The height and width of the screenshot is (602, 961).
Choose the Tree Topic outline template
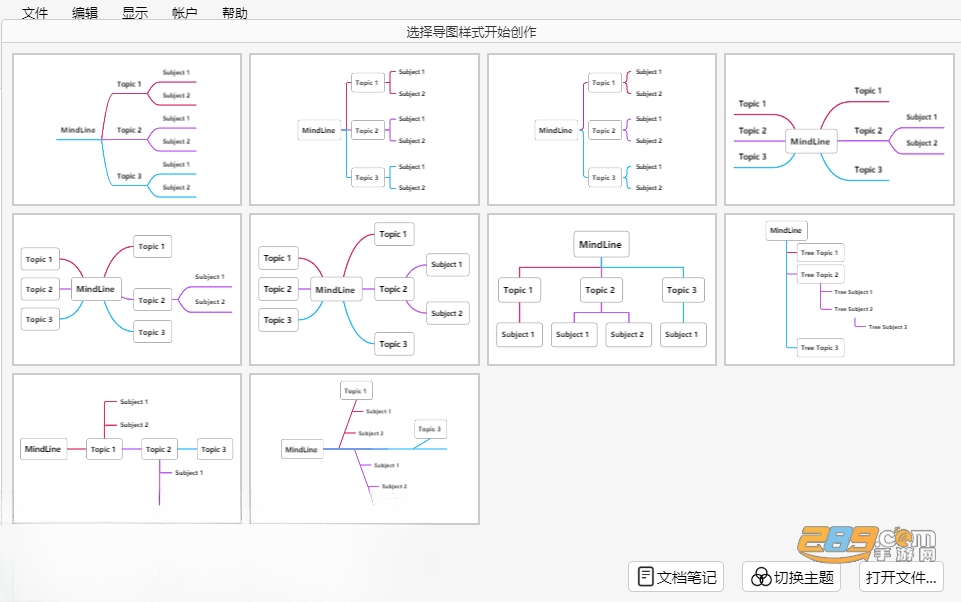point(839,289)
